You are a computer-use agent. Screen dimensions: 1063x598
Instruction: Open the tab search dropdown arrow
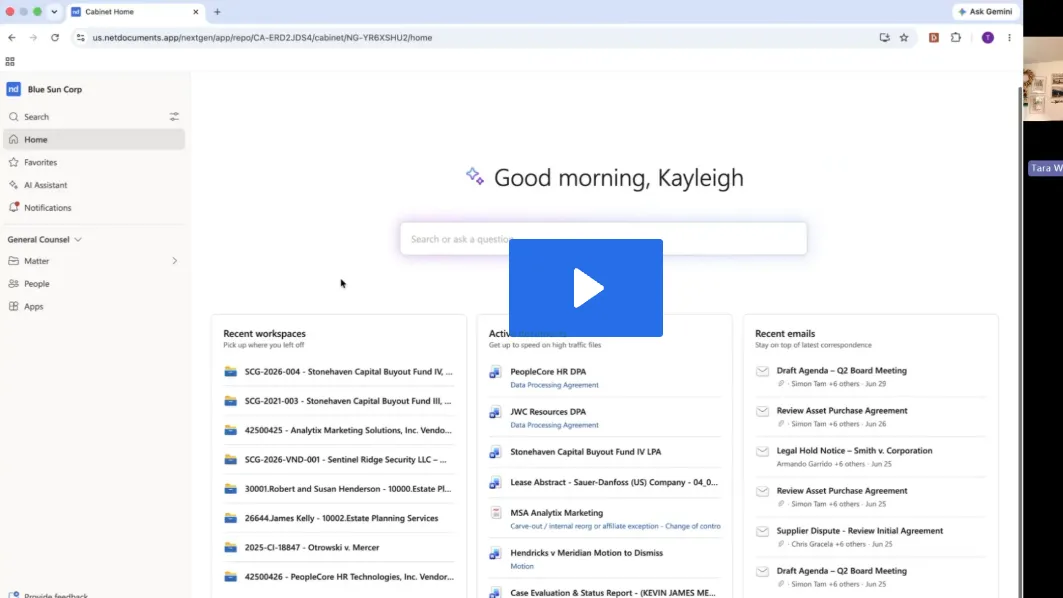54,12
